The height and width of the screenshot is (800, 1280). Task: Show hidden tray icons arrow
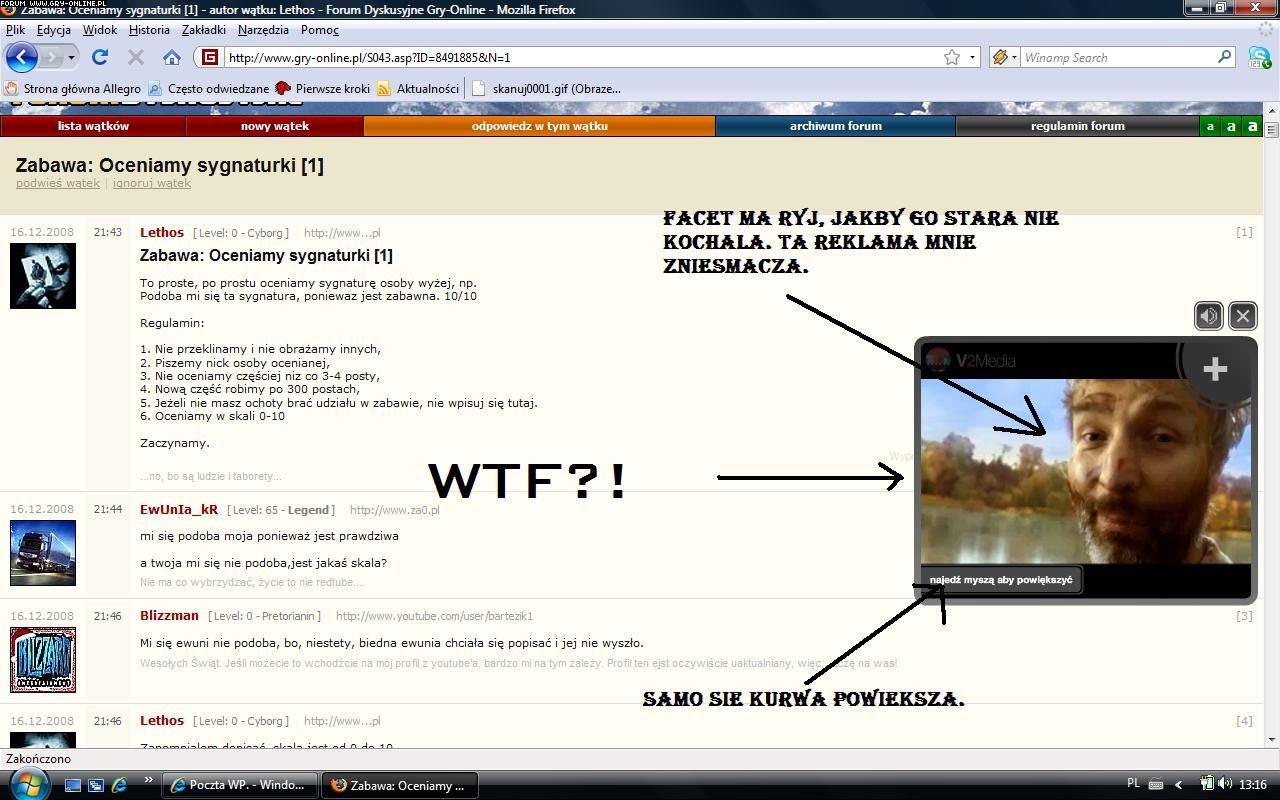coord(1178,785)
